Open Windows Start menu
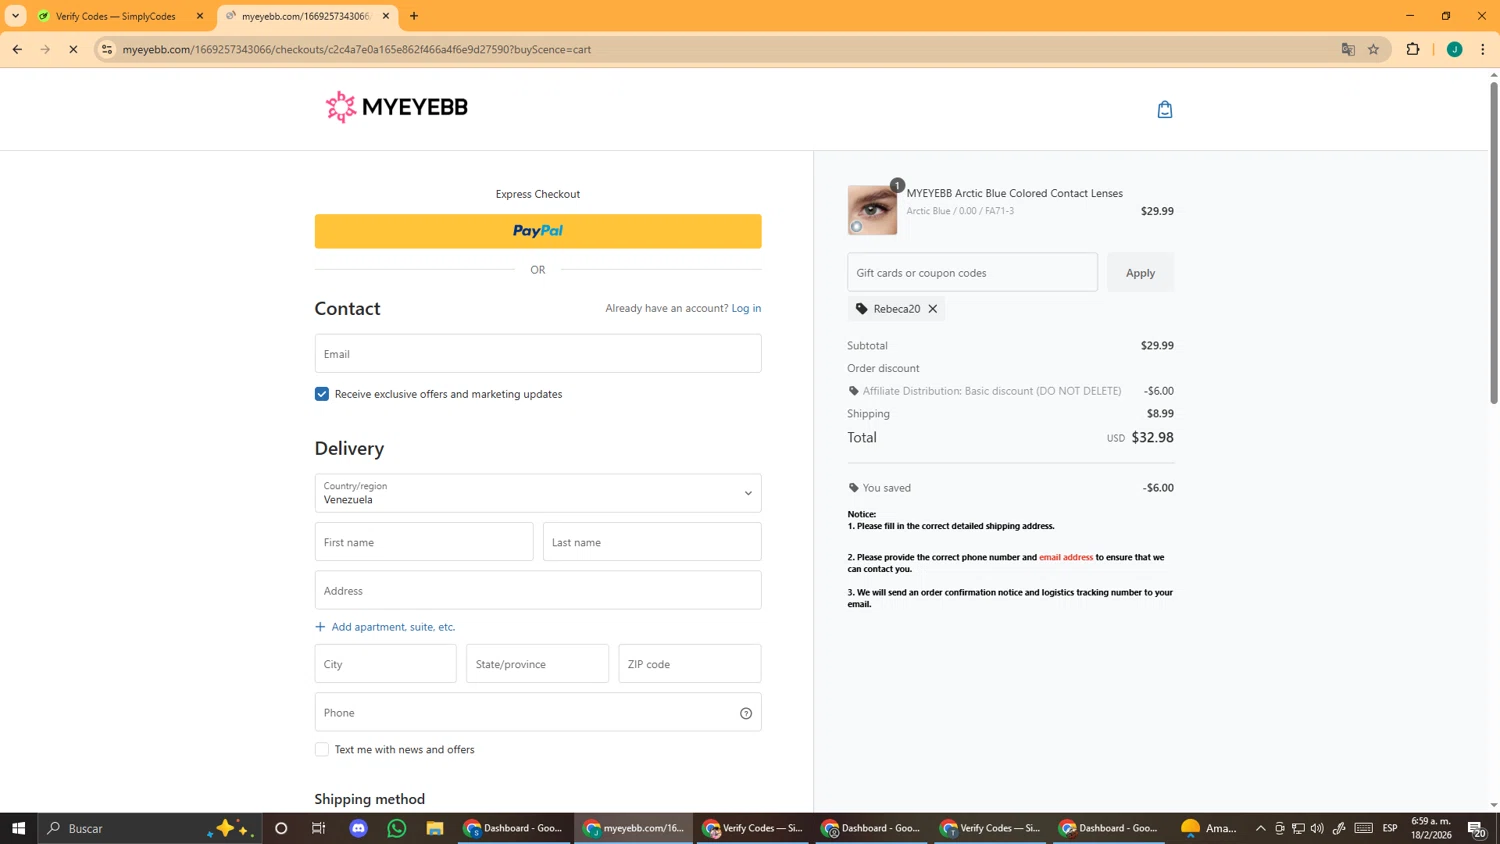Viewport: 1500px width, 844px height. pos(18,828)
